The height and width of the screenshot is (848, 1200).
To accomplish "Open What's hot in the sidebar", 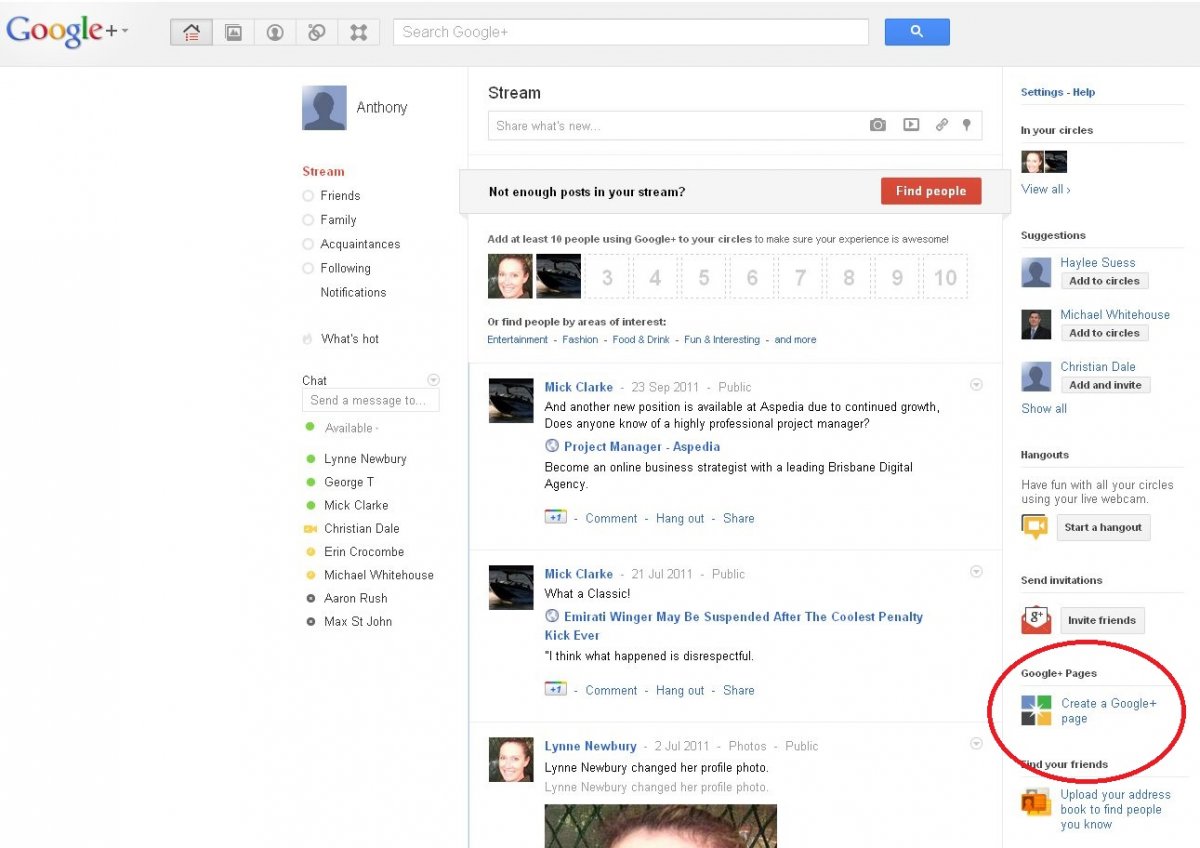I will 350,339.
